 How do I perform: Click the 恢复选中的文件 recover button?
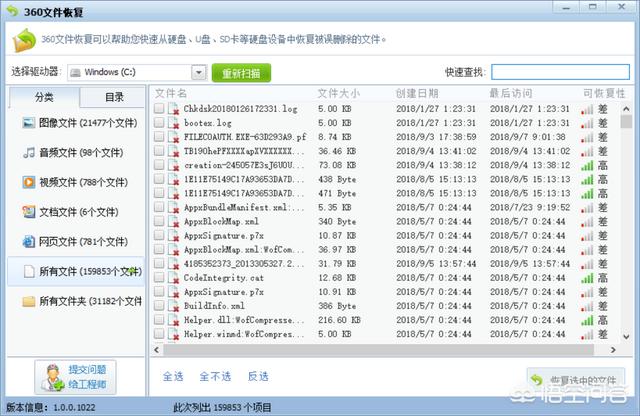(x=576, y=380)
